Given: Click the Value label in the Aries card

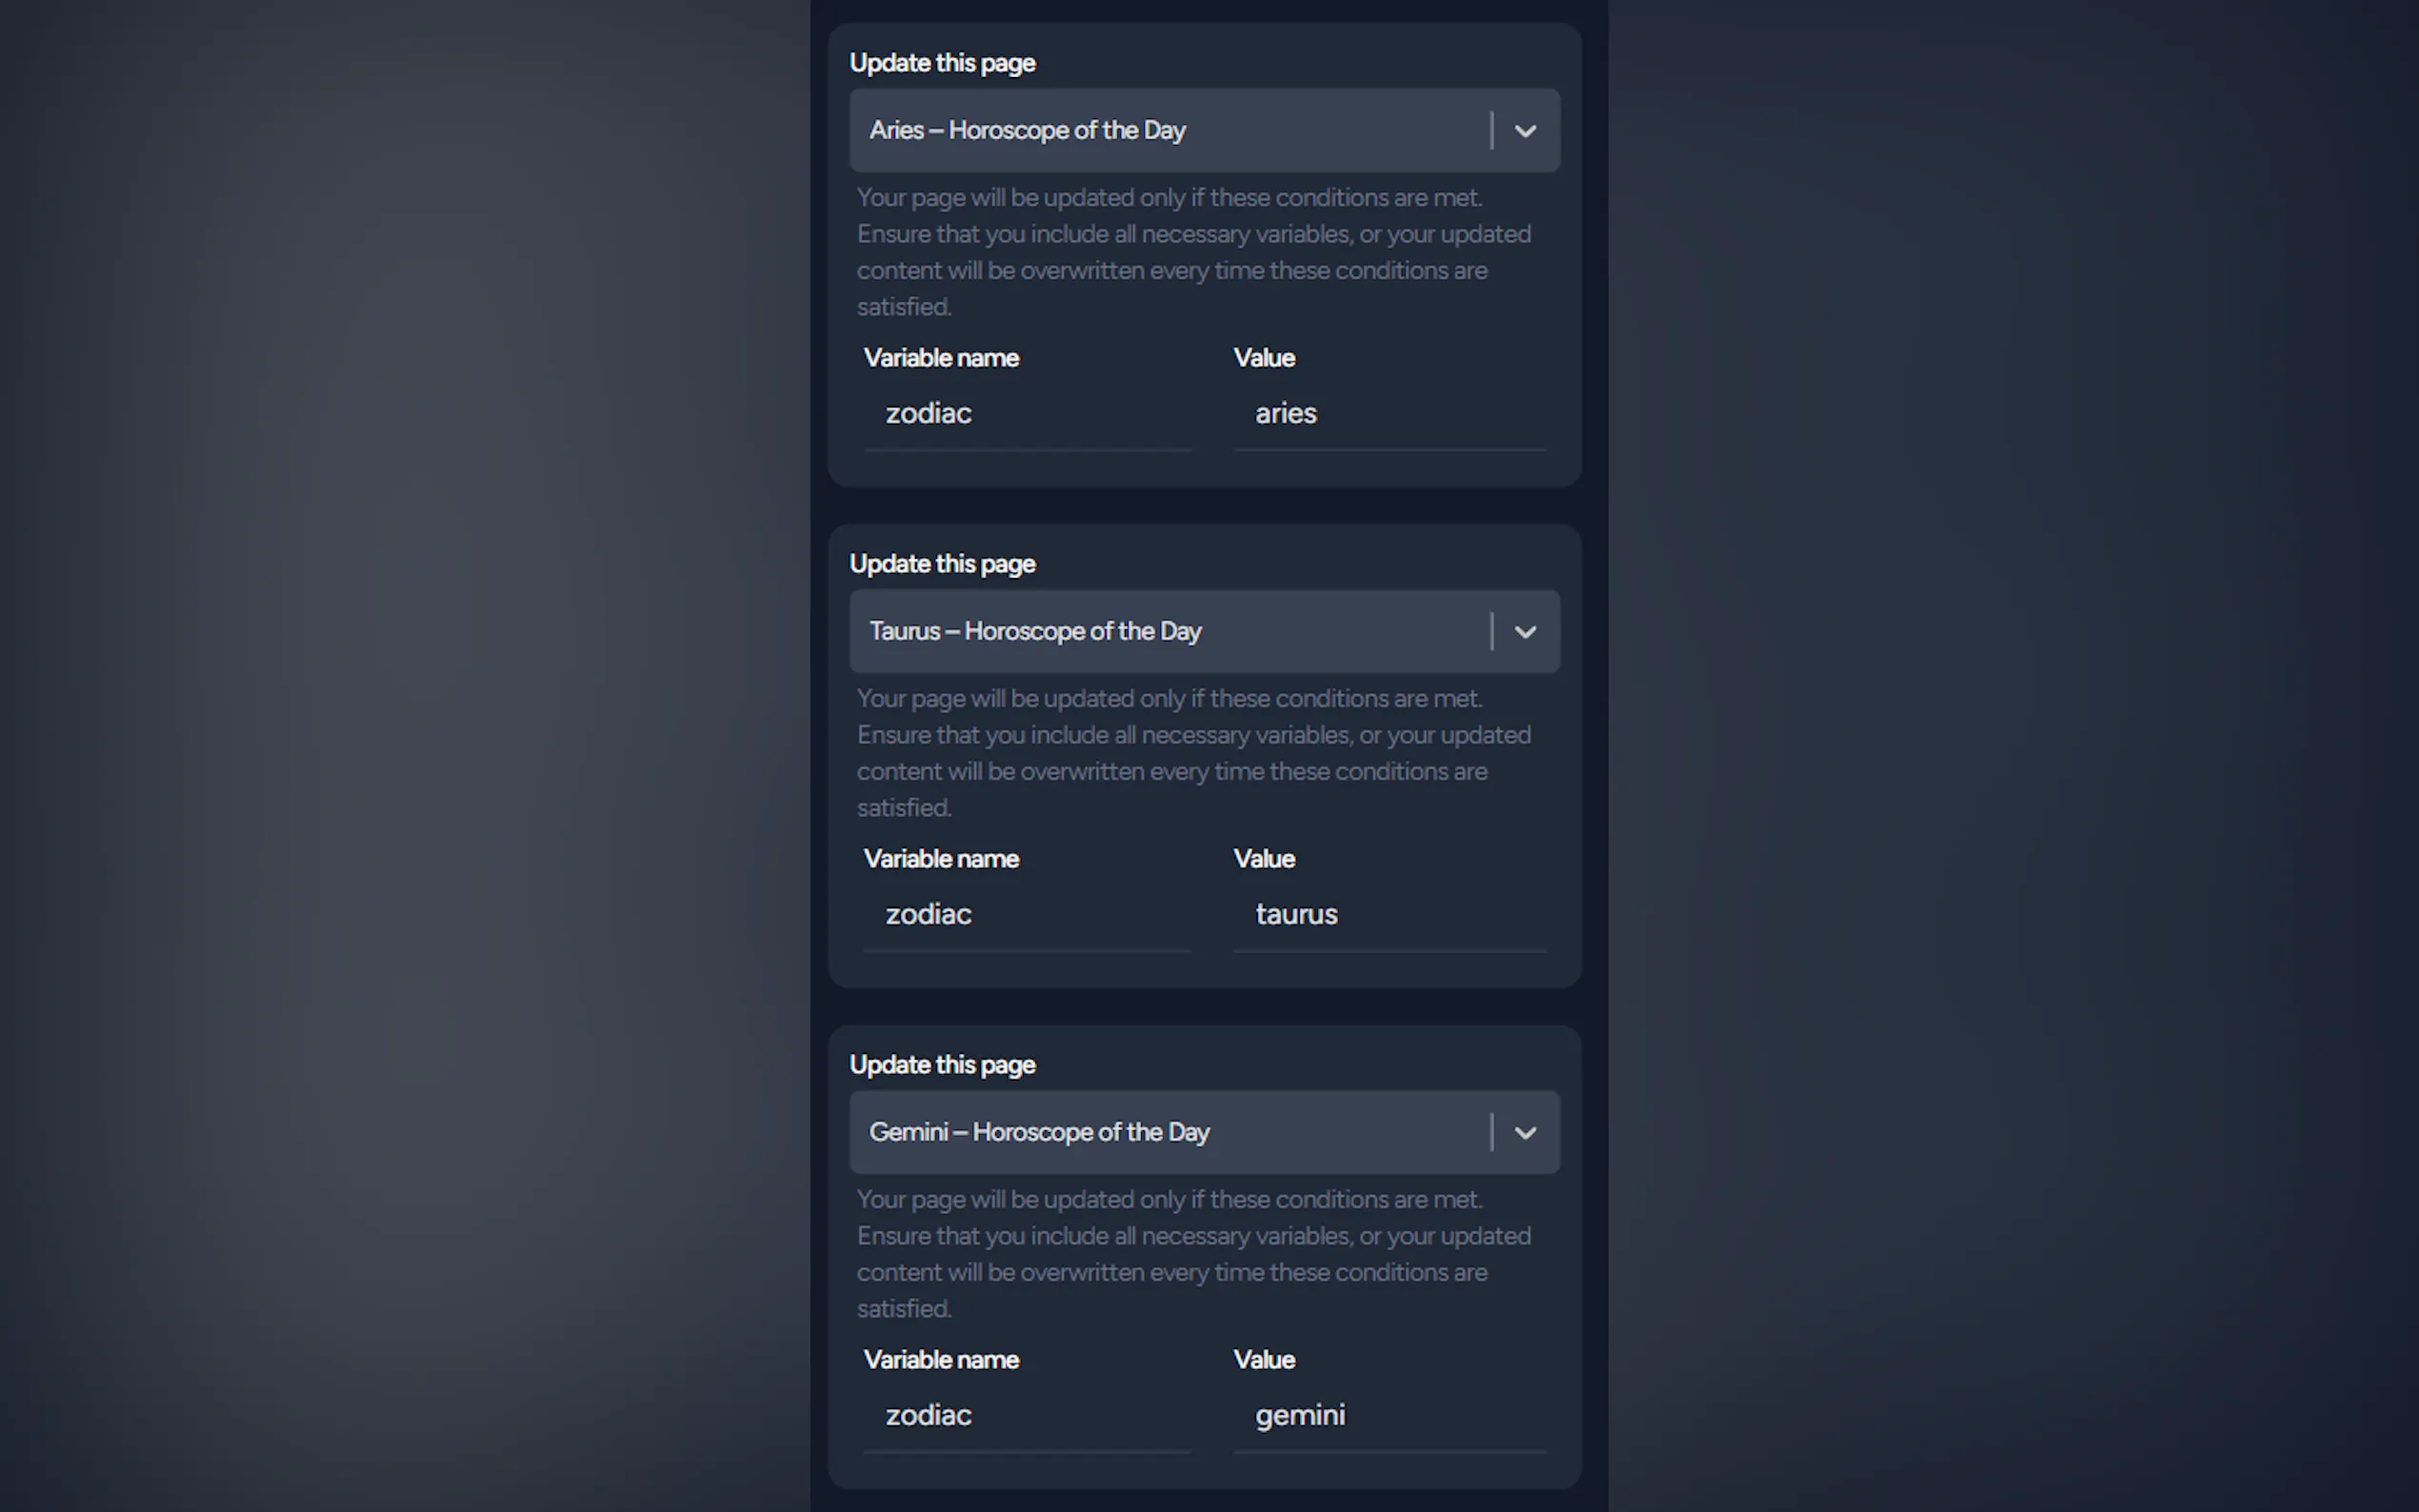Looking at the screenshot, I should coord(1264,358).
